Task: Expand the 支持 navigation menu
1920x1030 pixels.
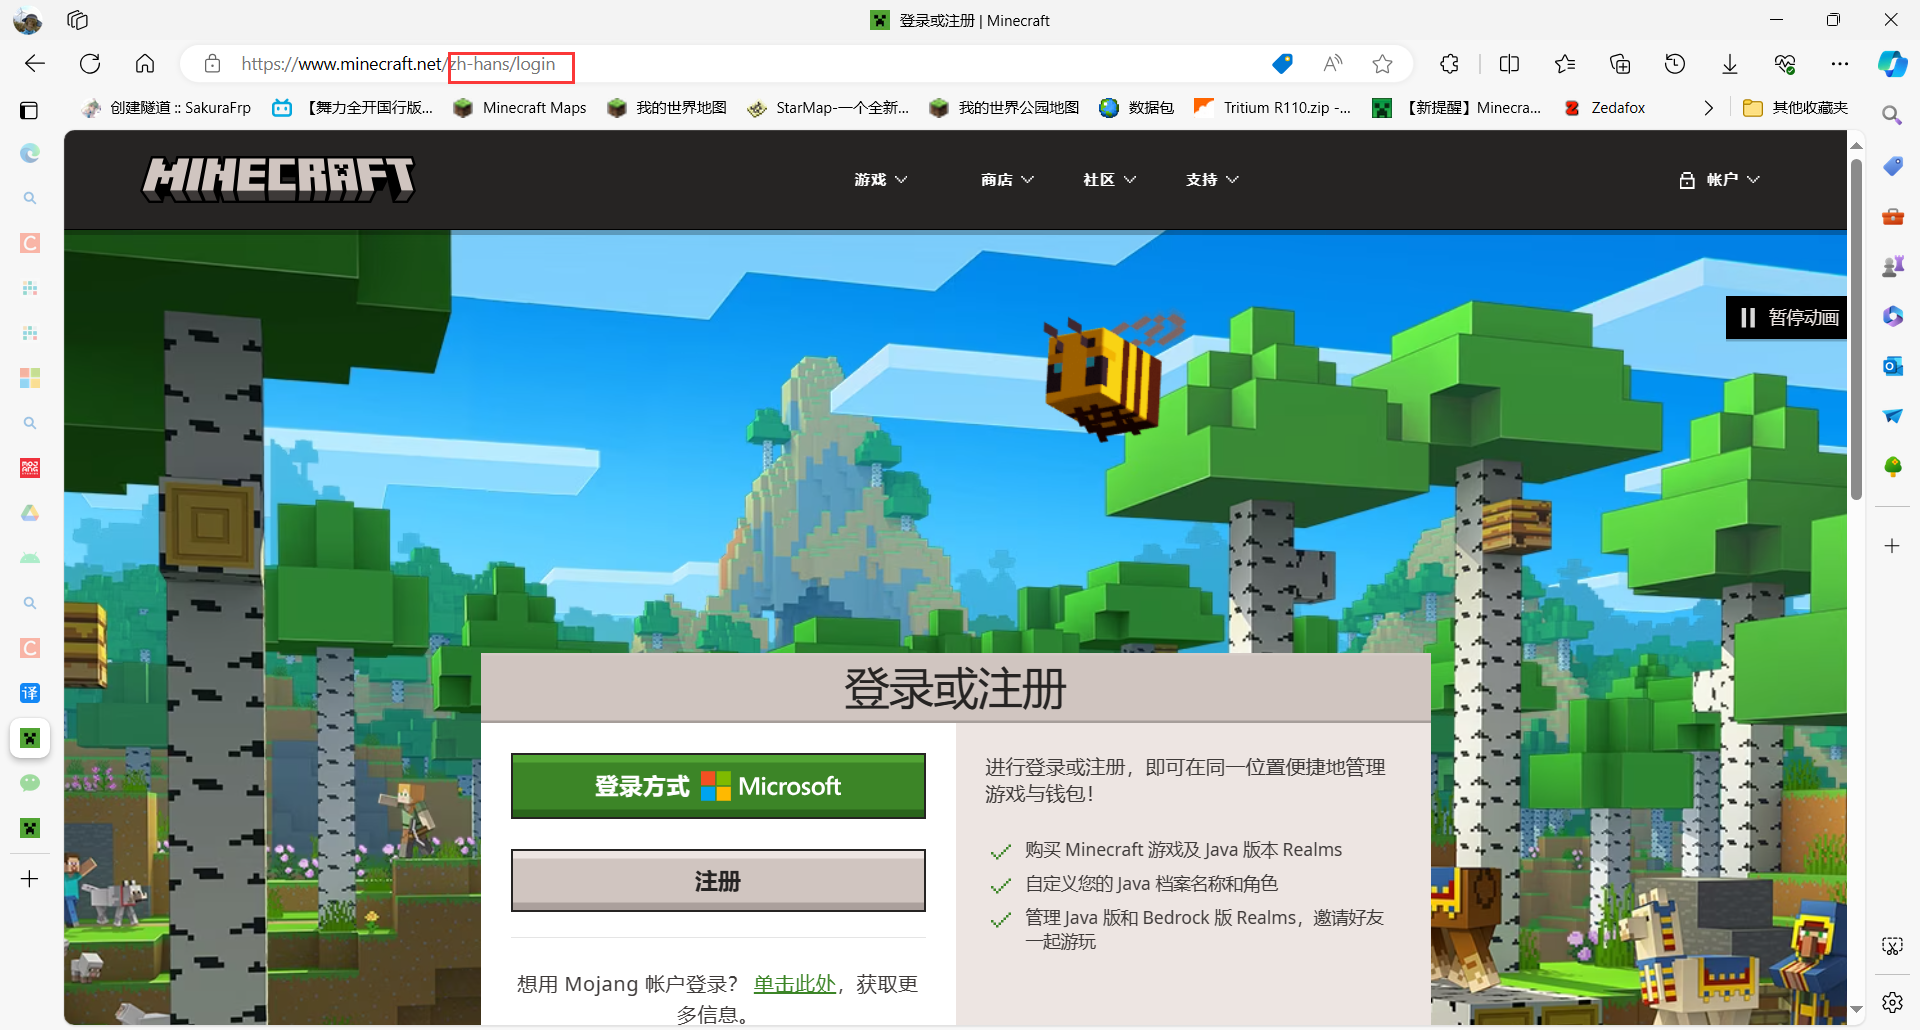Action: point(1212,180)
